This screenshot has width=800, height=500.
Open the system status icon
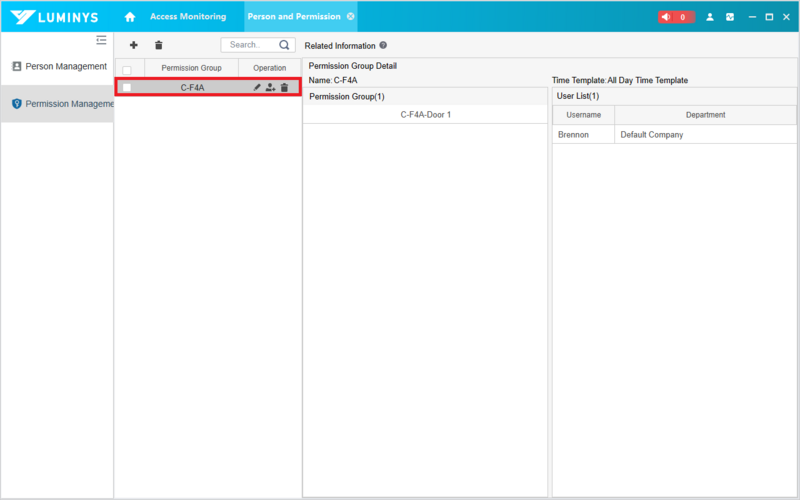(x=730, y=17)
